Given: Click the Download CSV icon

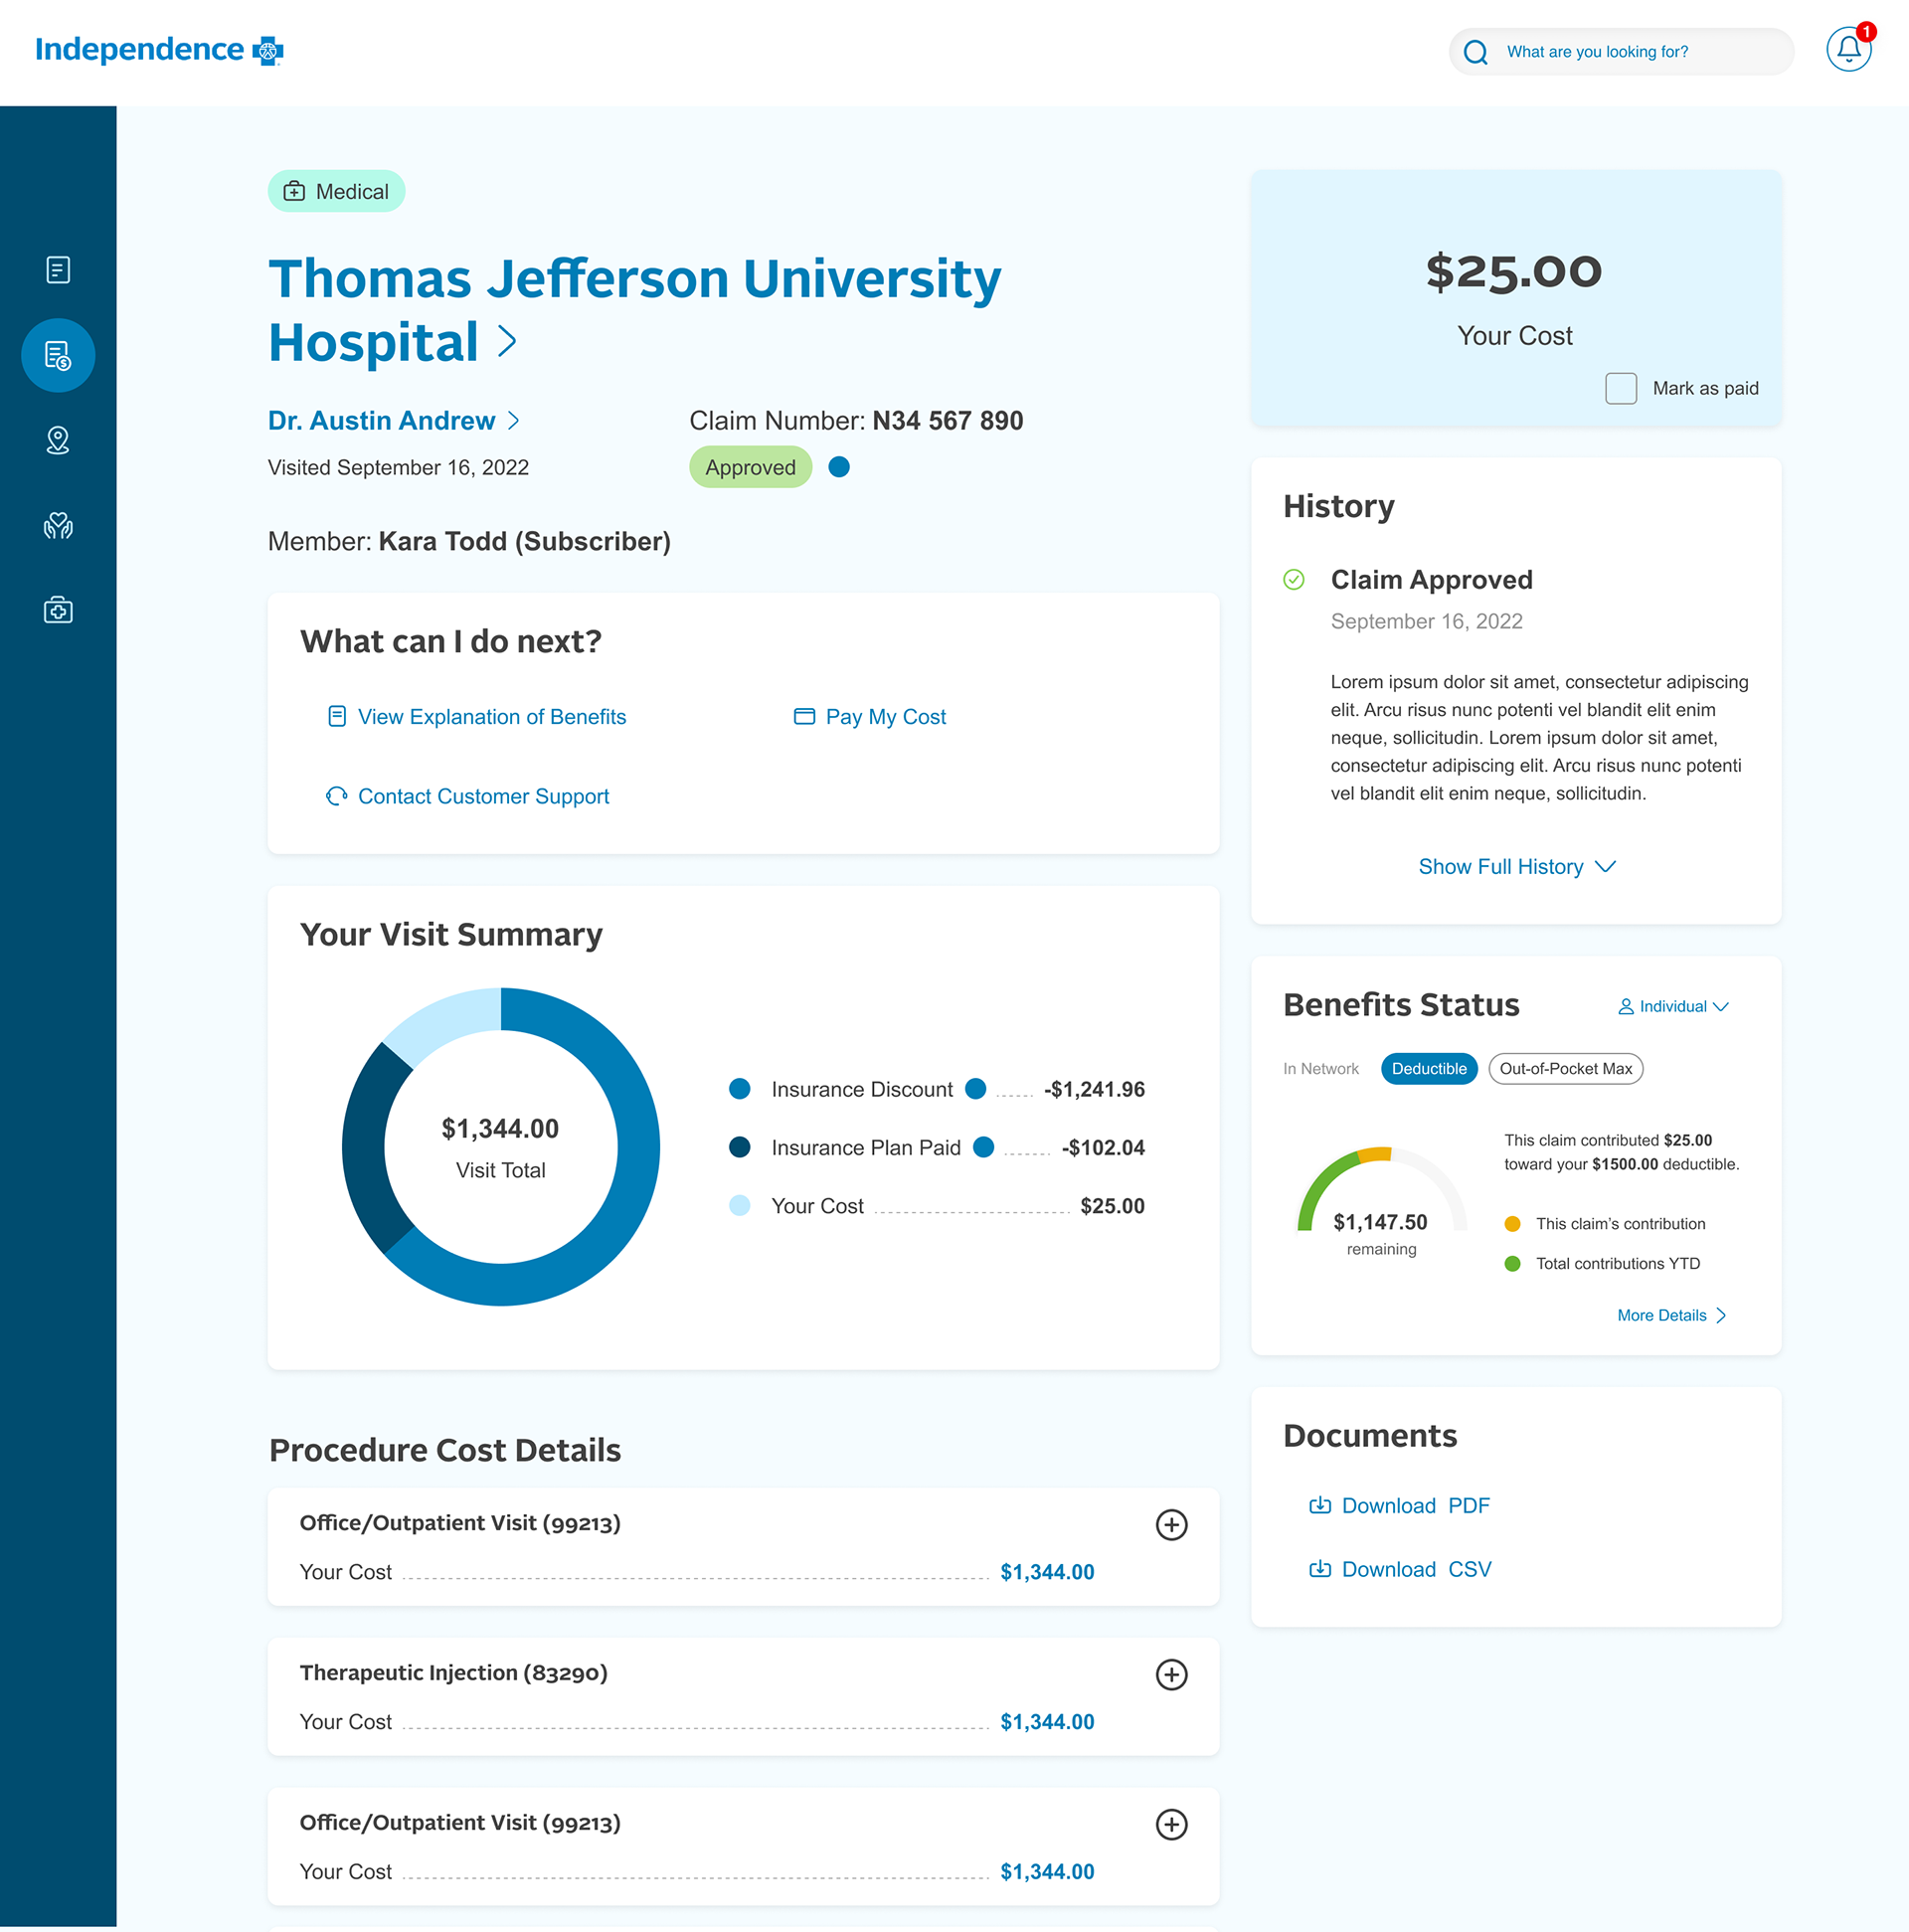Looking at the screenshot, I should (x=1319, y=1568).
